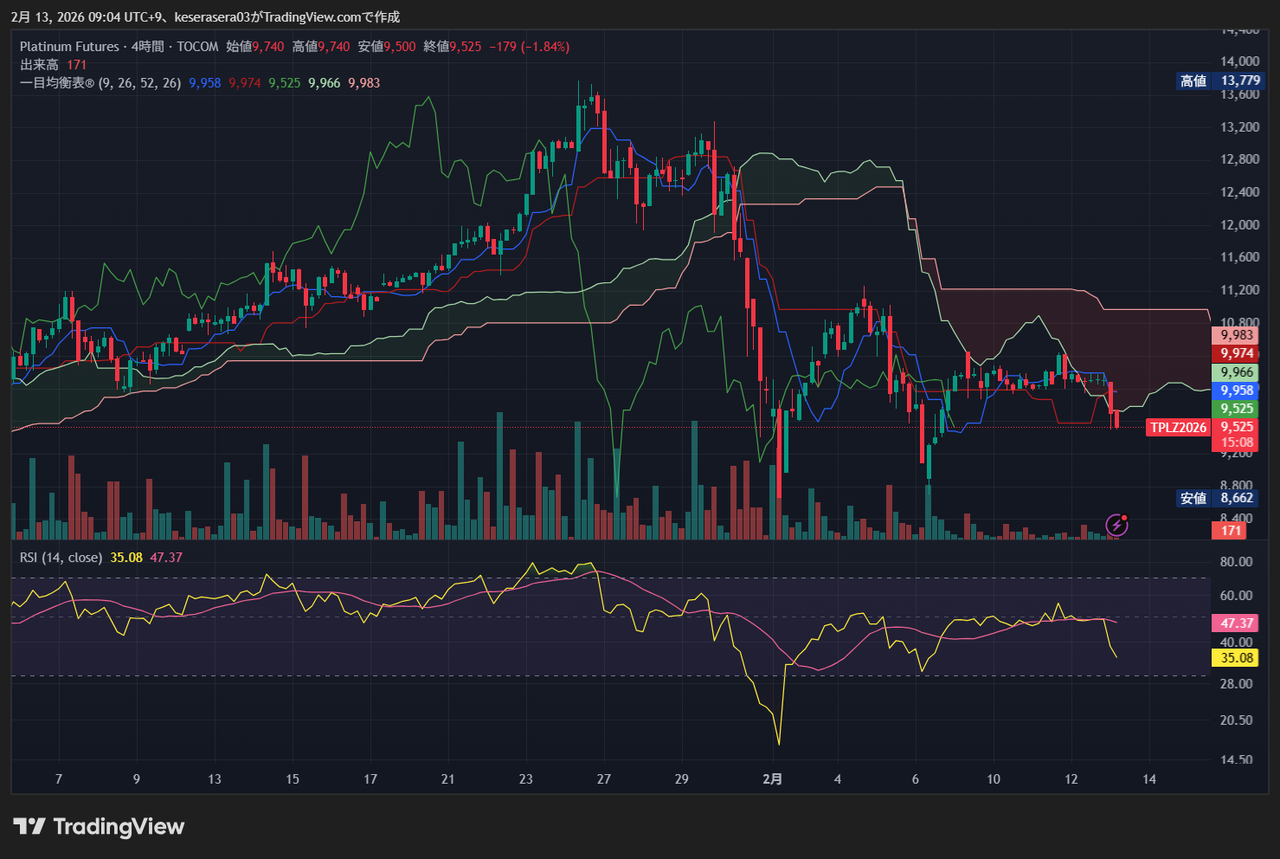The image size is (1280, 859).
Task: Click the 高値 13,779 high price label
Action: [x=1219, y=81]
